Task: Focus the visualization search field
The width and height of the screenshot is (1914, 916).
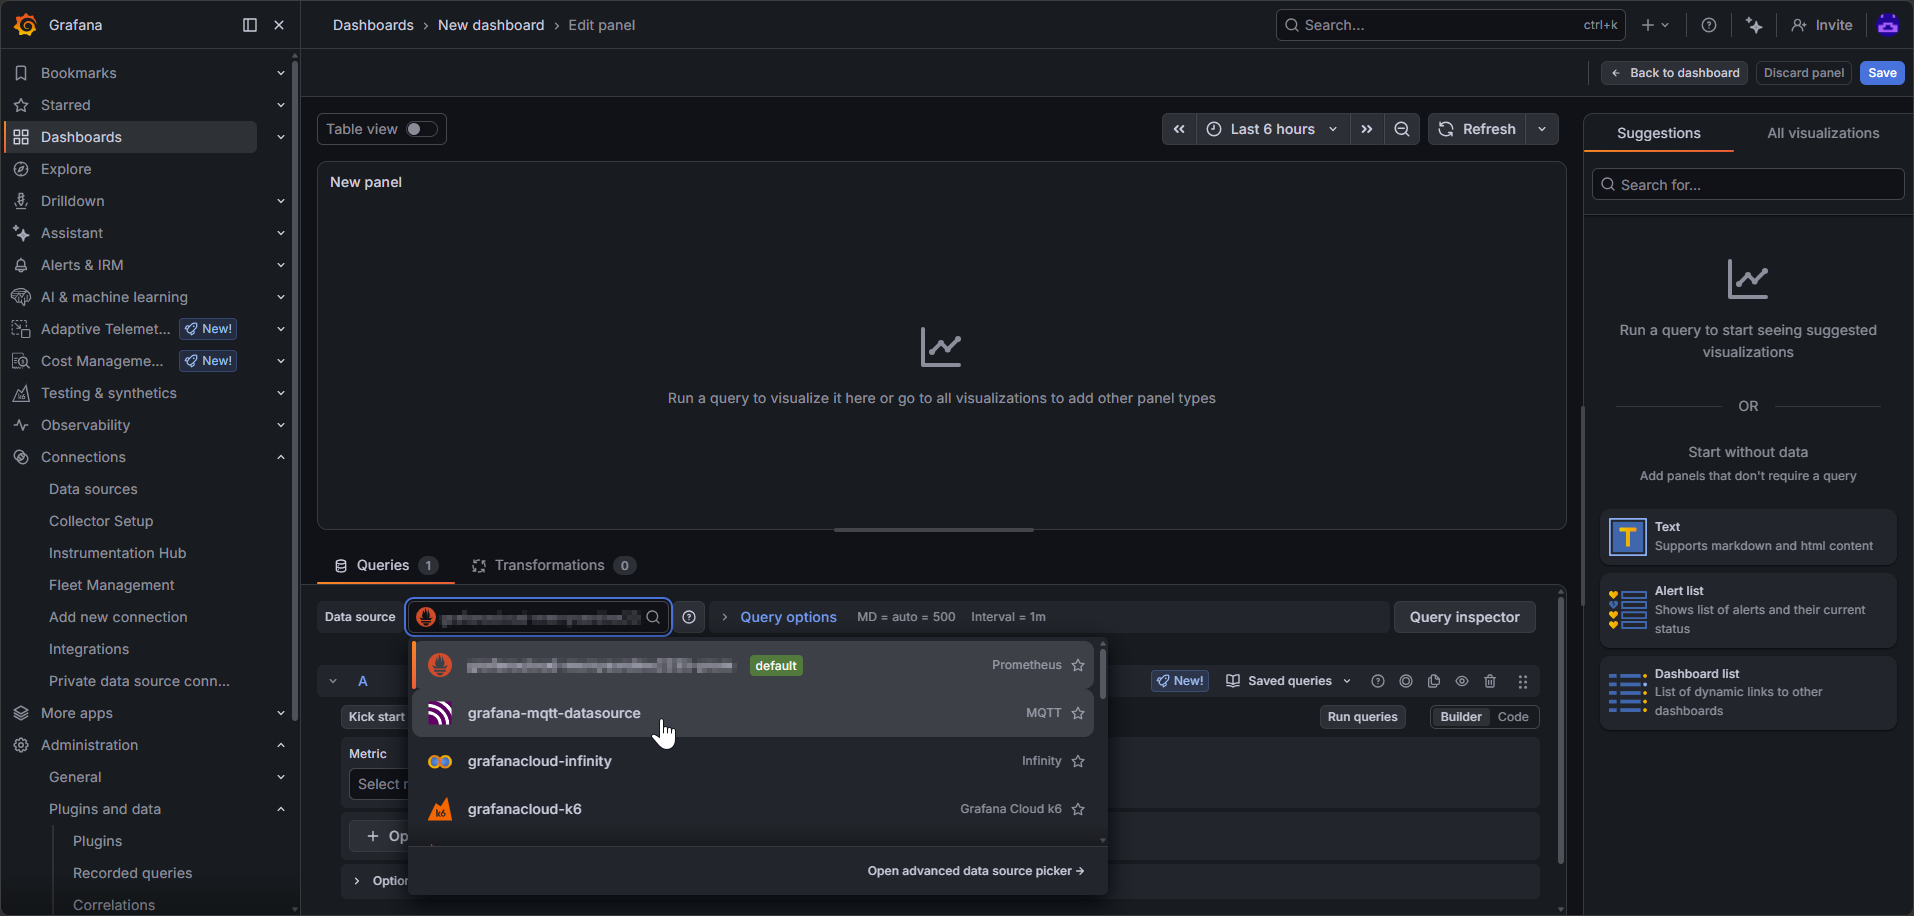Action: (x=1748, y=185)
